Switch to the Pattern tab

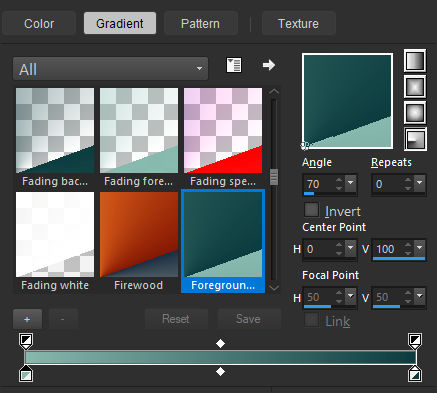pyautogui.click(x=200, y=23)
